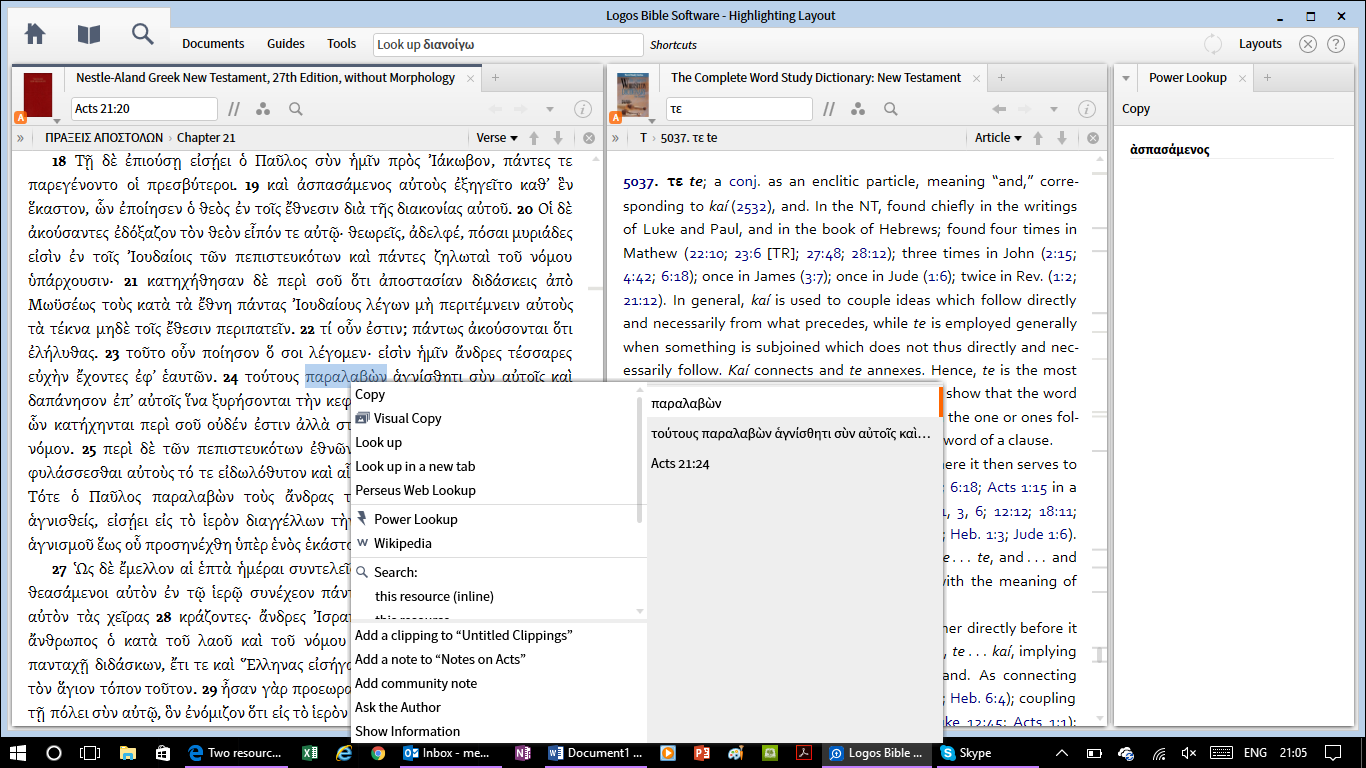Screen dimensions: 1366x768
Task: Click the Help question mark icon
Action: click(1336, 44)
